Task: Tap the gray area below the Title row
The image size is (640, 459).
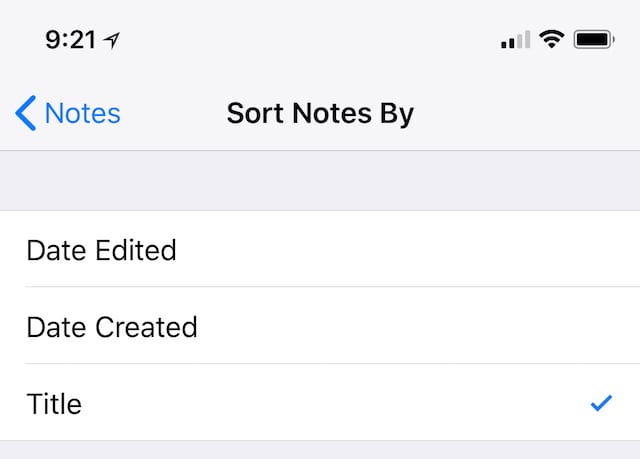Action: click(320, 450)
